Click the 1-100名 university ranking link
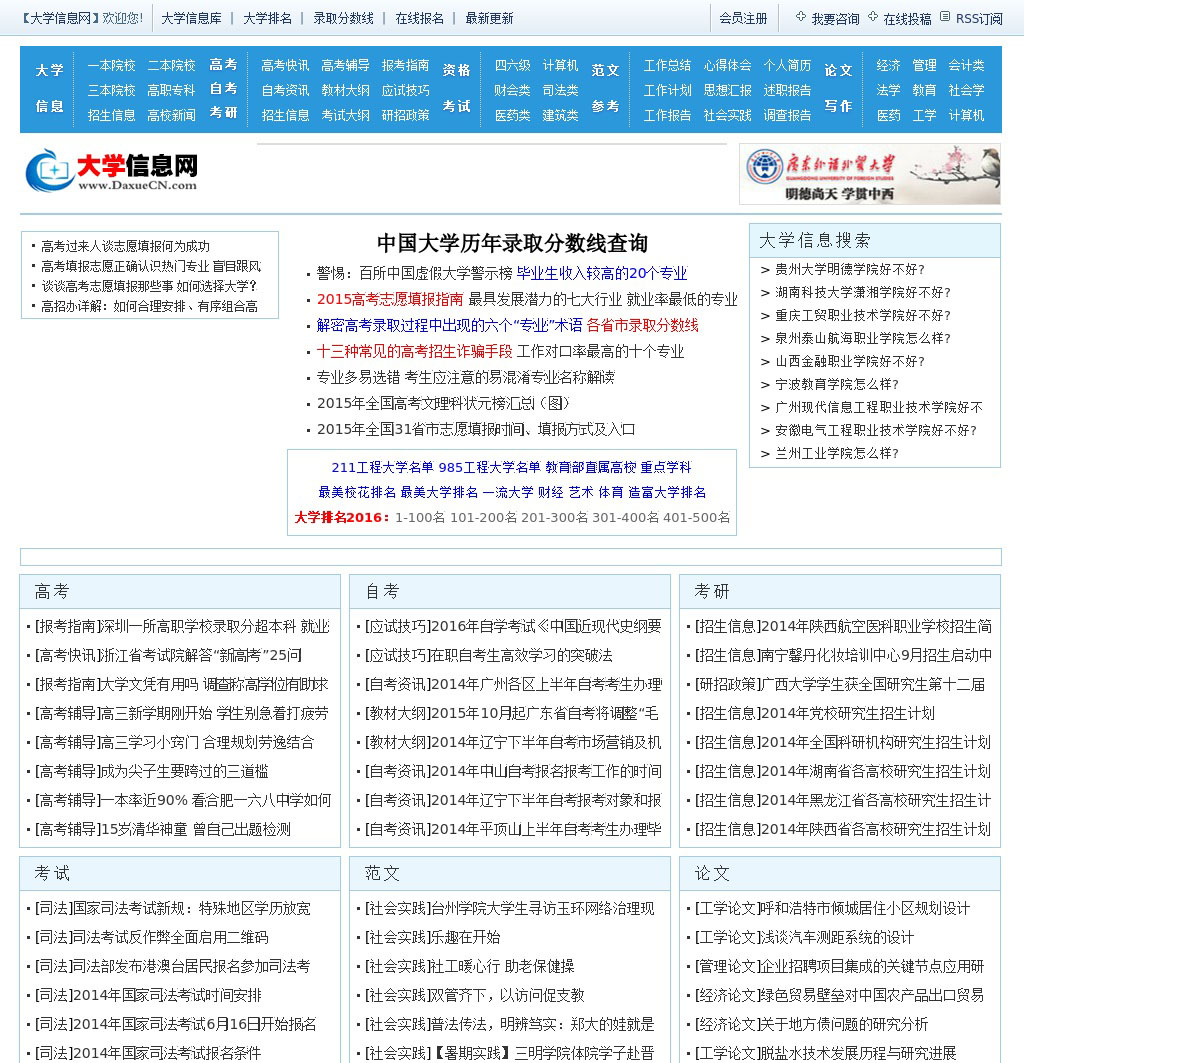Screen dimensions: 1200x1063 (419, 518)
